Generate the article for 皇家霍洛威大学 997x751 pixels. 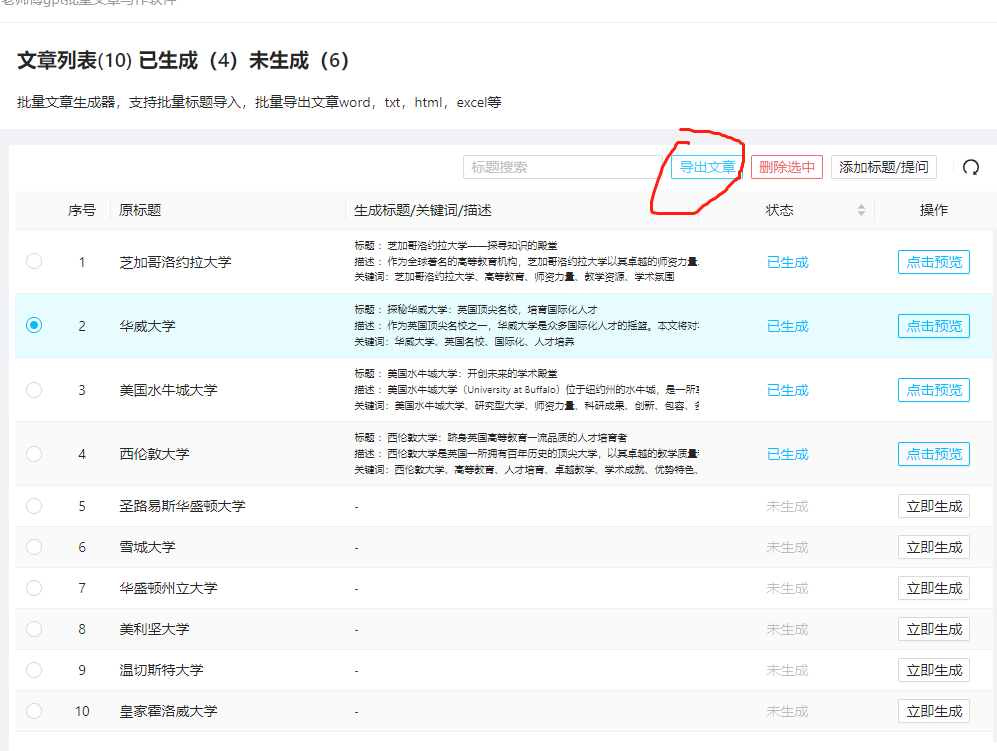933,710
